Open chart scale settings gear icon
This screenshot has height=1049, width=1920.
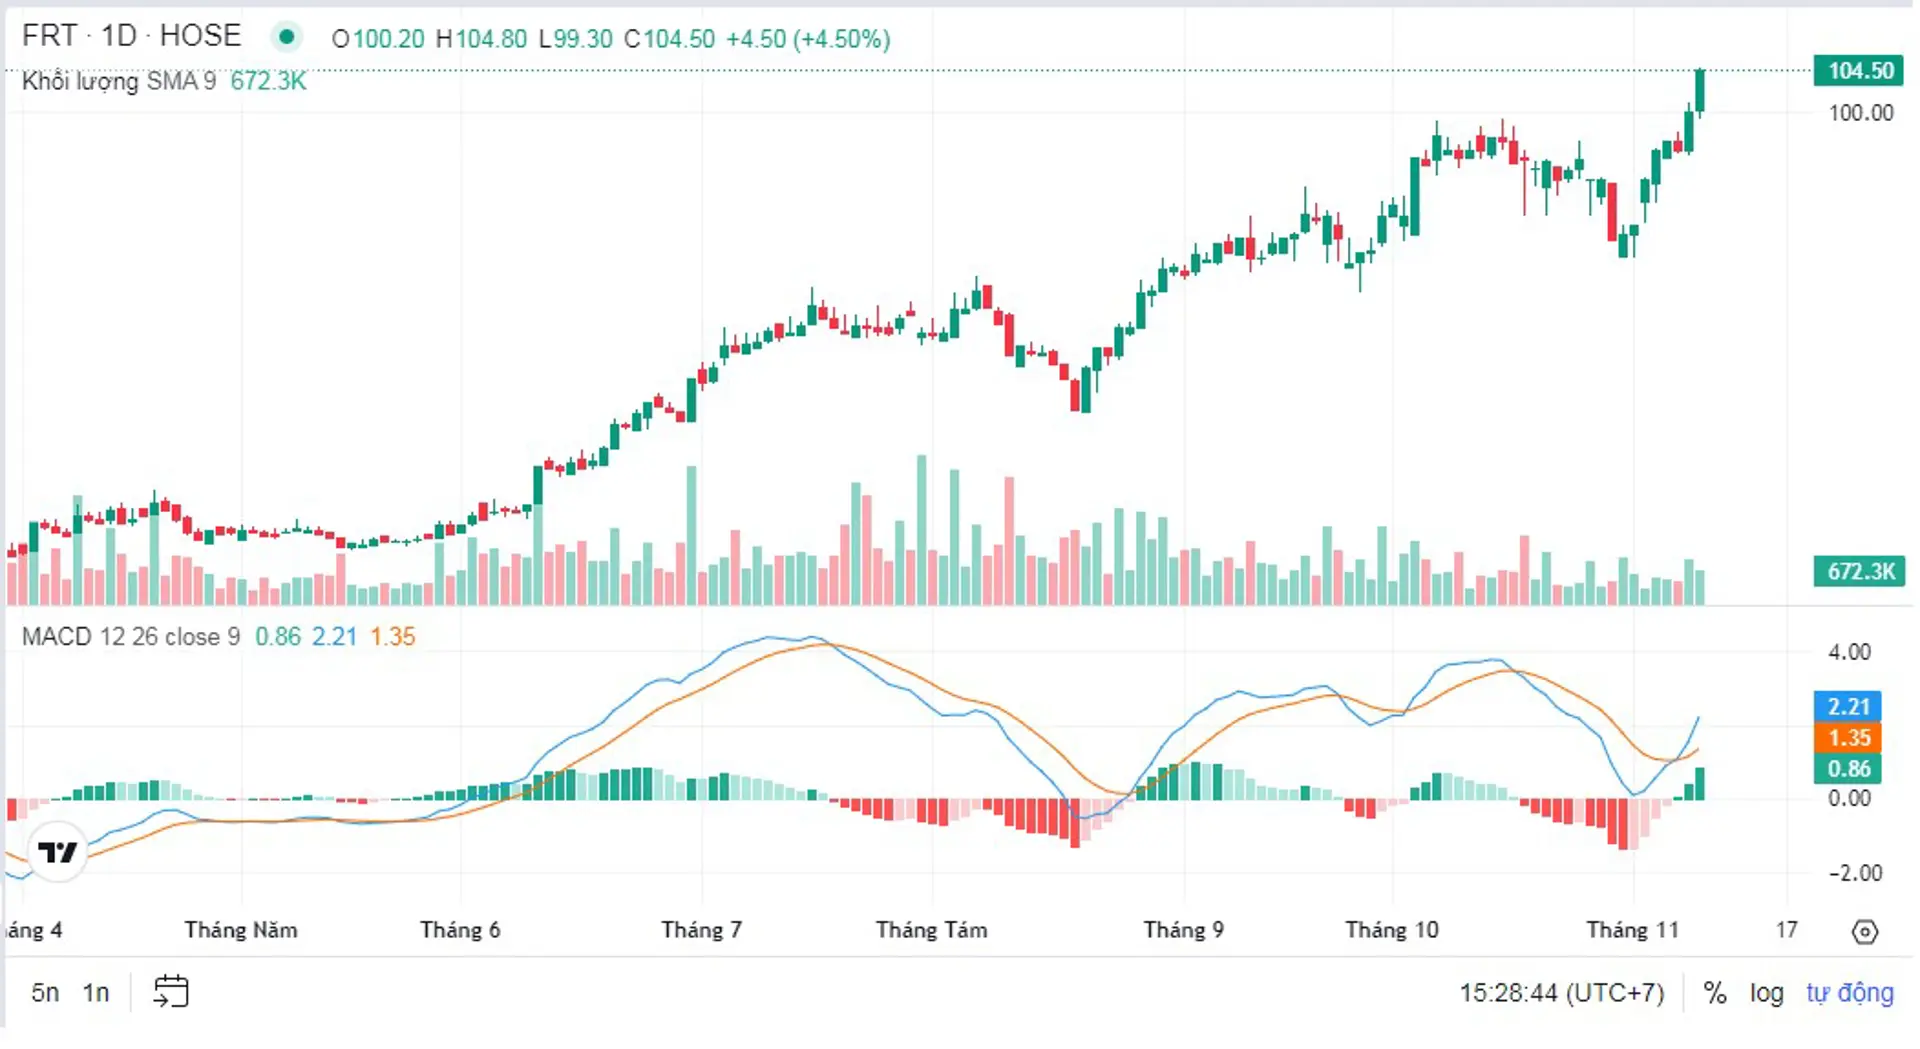[x=1864, y=931]
